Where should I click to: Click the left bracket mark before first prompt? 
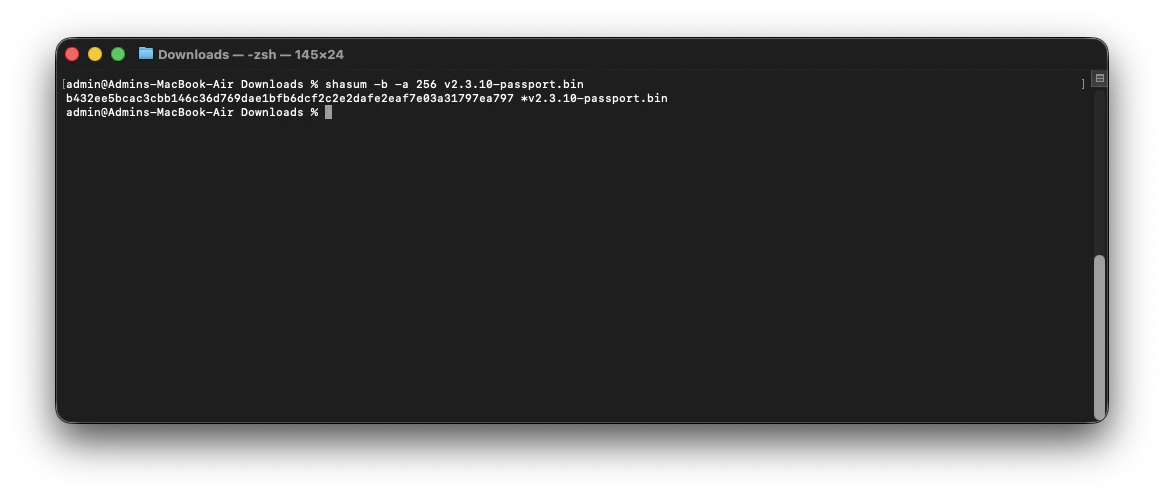63,84
